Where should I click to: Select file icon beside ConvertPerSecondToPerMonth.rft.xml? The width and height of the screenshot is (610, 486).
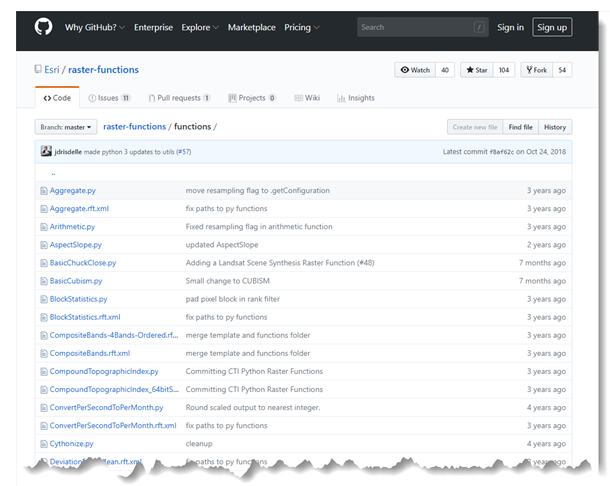[44, 426]
